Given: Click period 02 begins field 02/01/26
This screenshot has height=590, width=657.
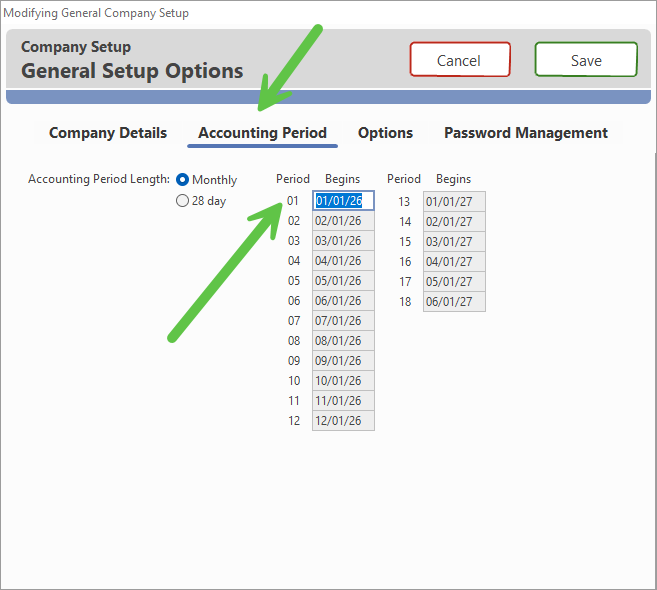Looking at the screenshot, I should [x=343, y=221].
